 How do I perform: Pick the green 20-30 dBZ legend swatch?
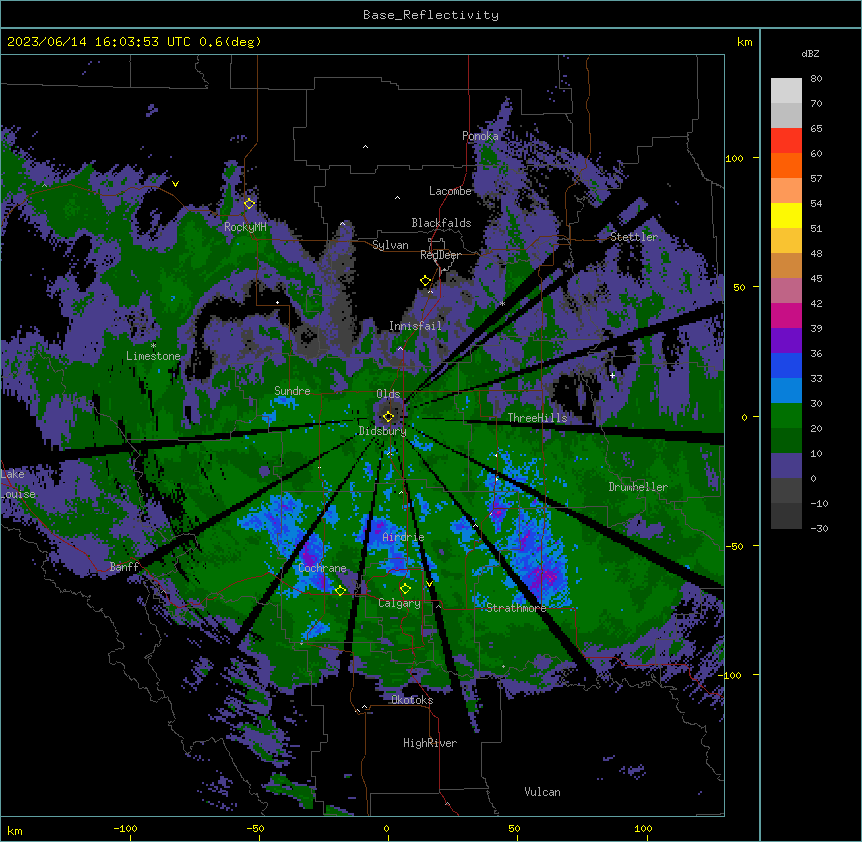[786, 416]
